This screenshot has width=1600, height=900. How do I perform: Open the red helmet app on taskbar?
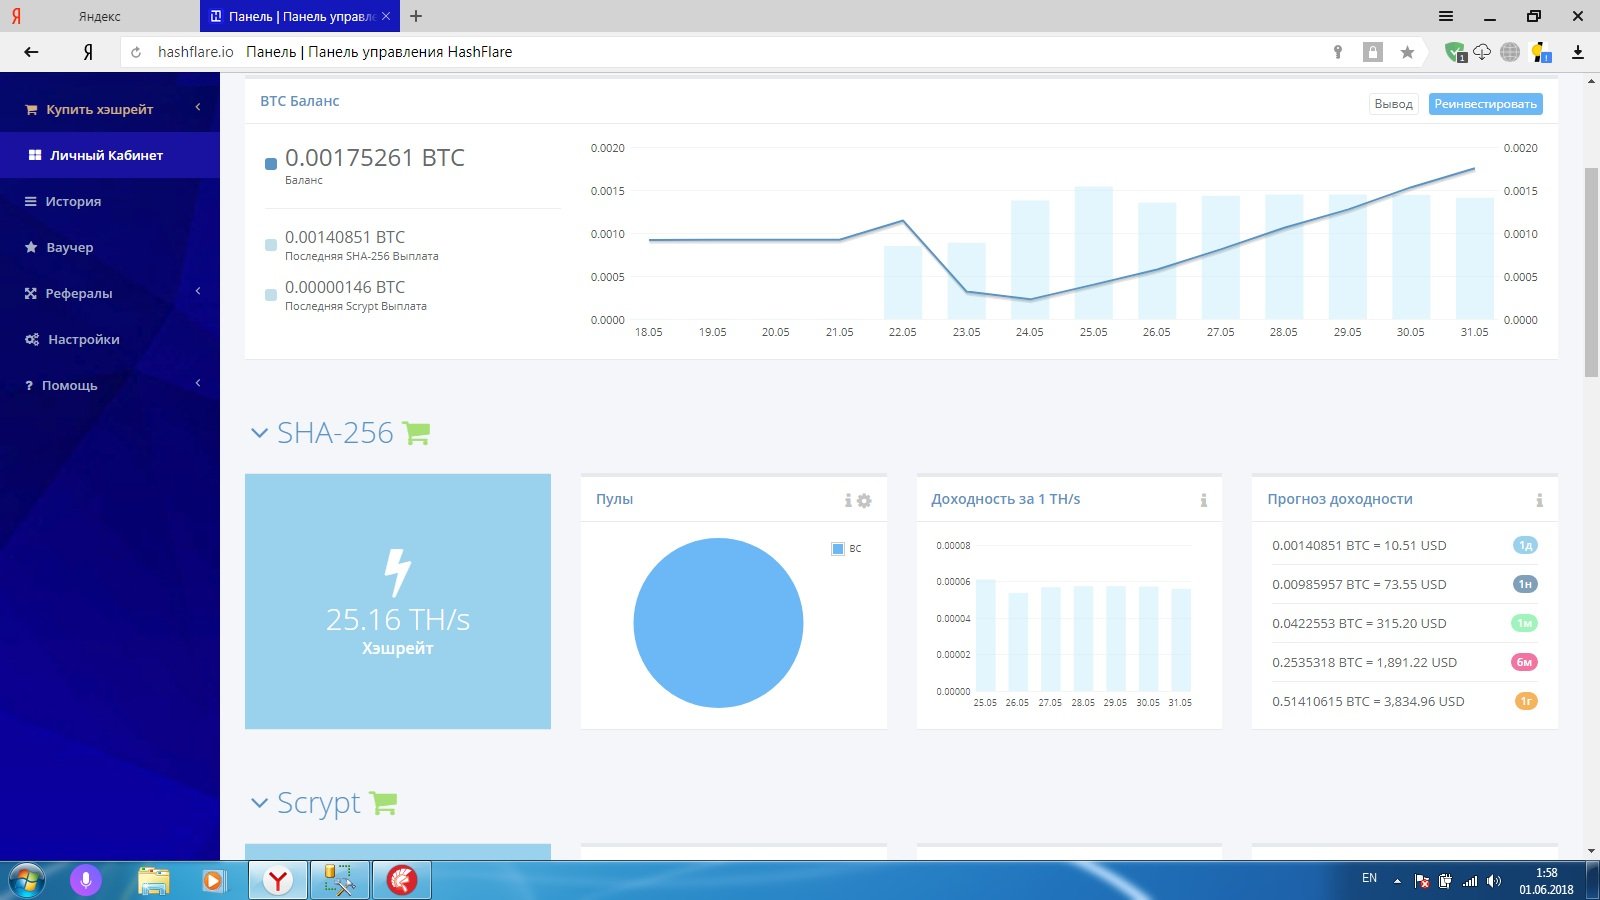point(402,880)
